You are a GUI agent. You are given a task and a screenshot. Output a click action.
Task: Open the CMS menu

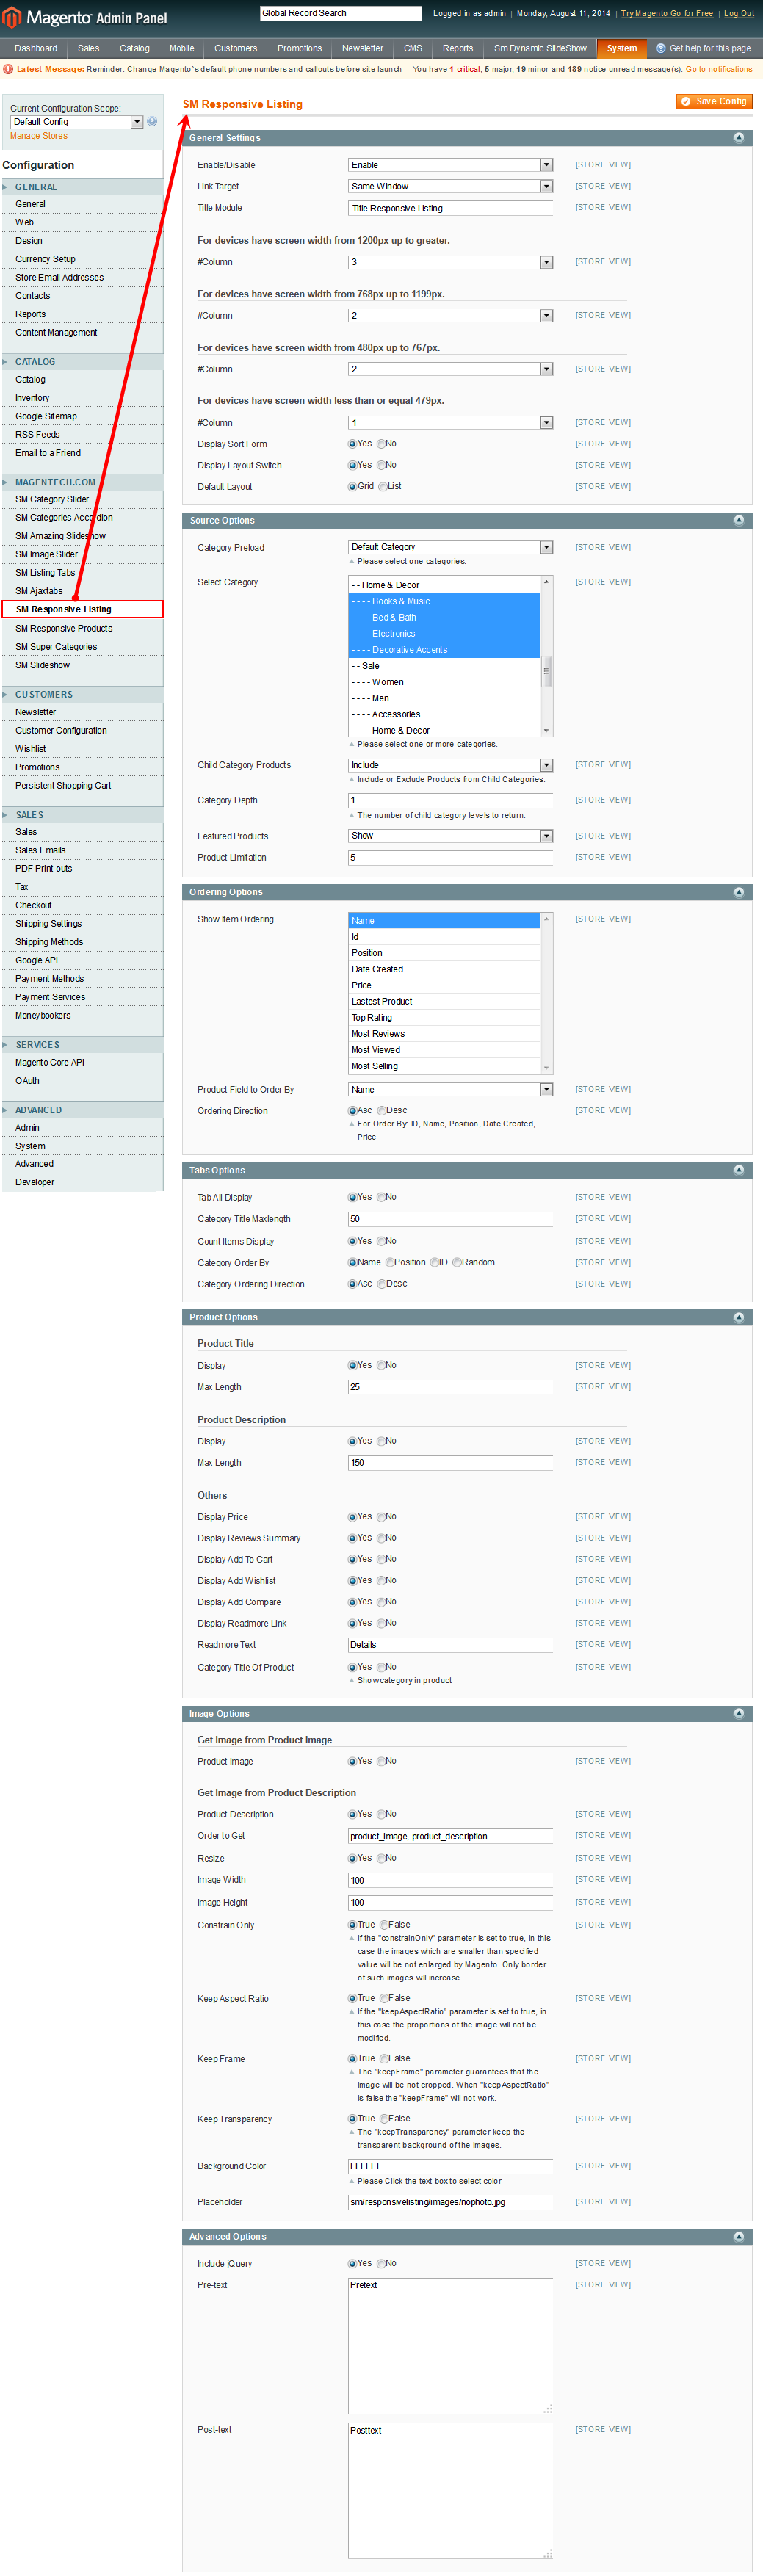pos(413,48)
